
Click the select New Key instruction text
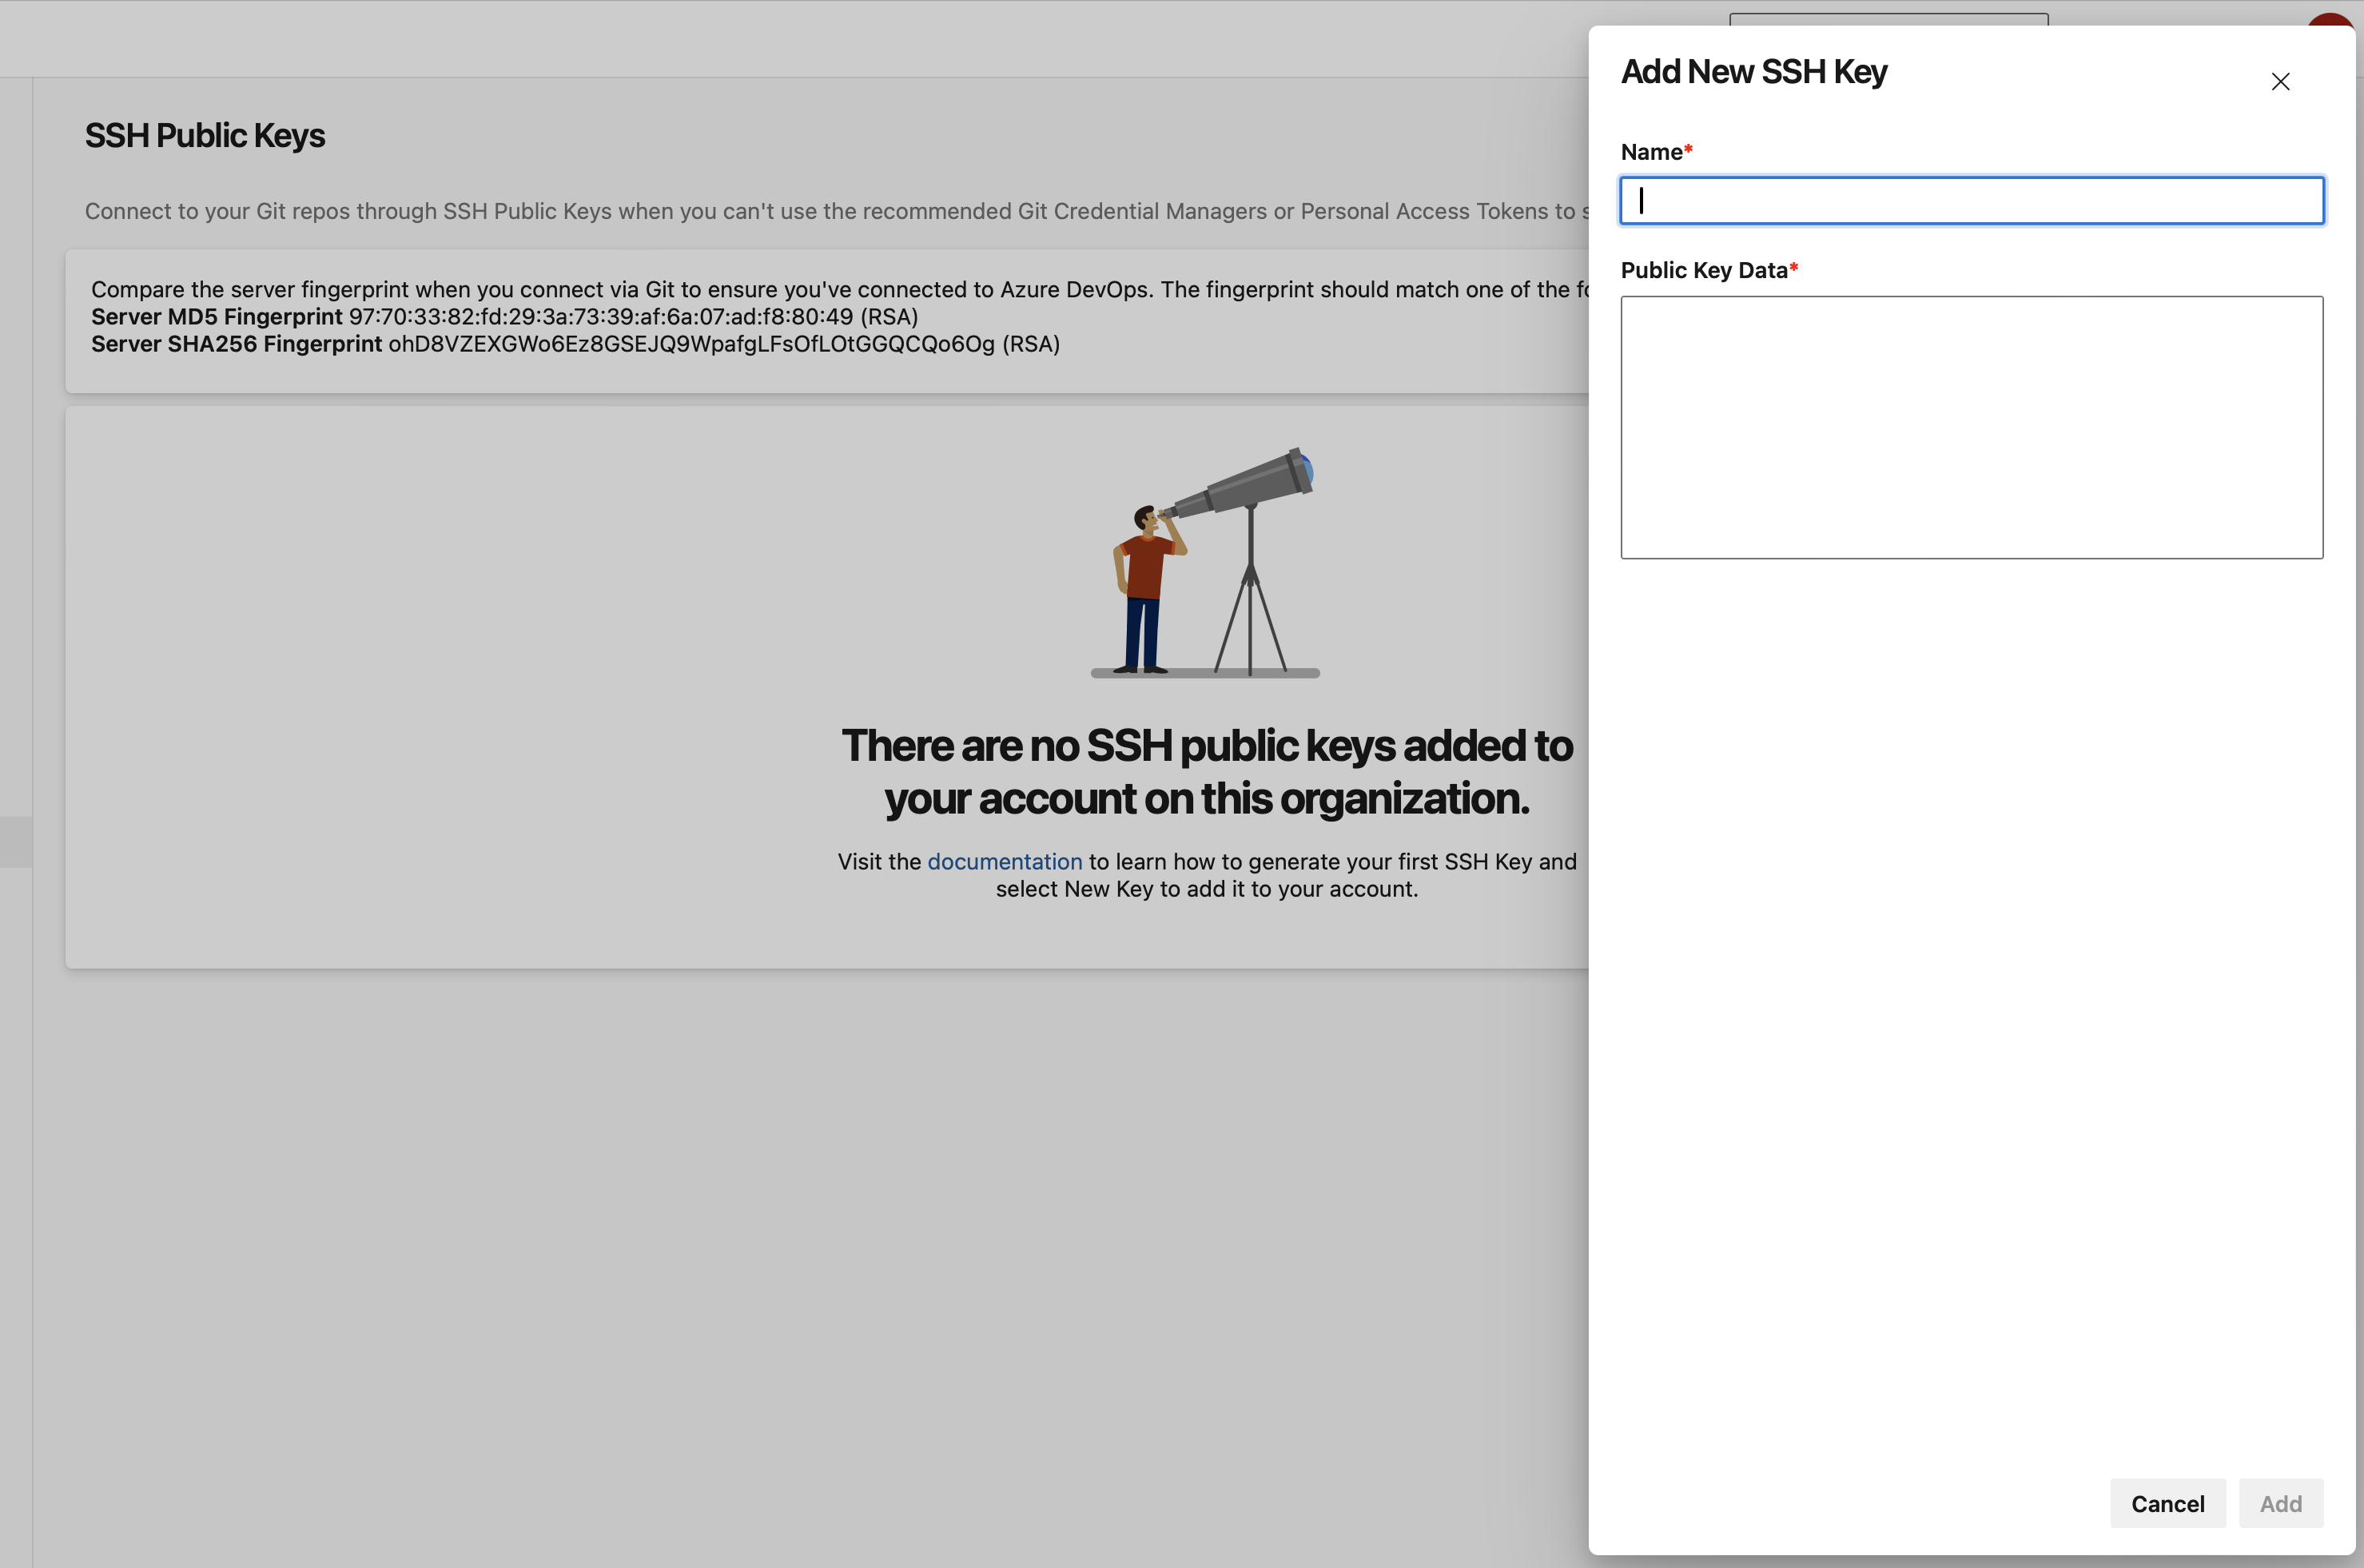[x=1206, y=889]
